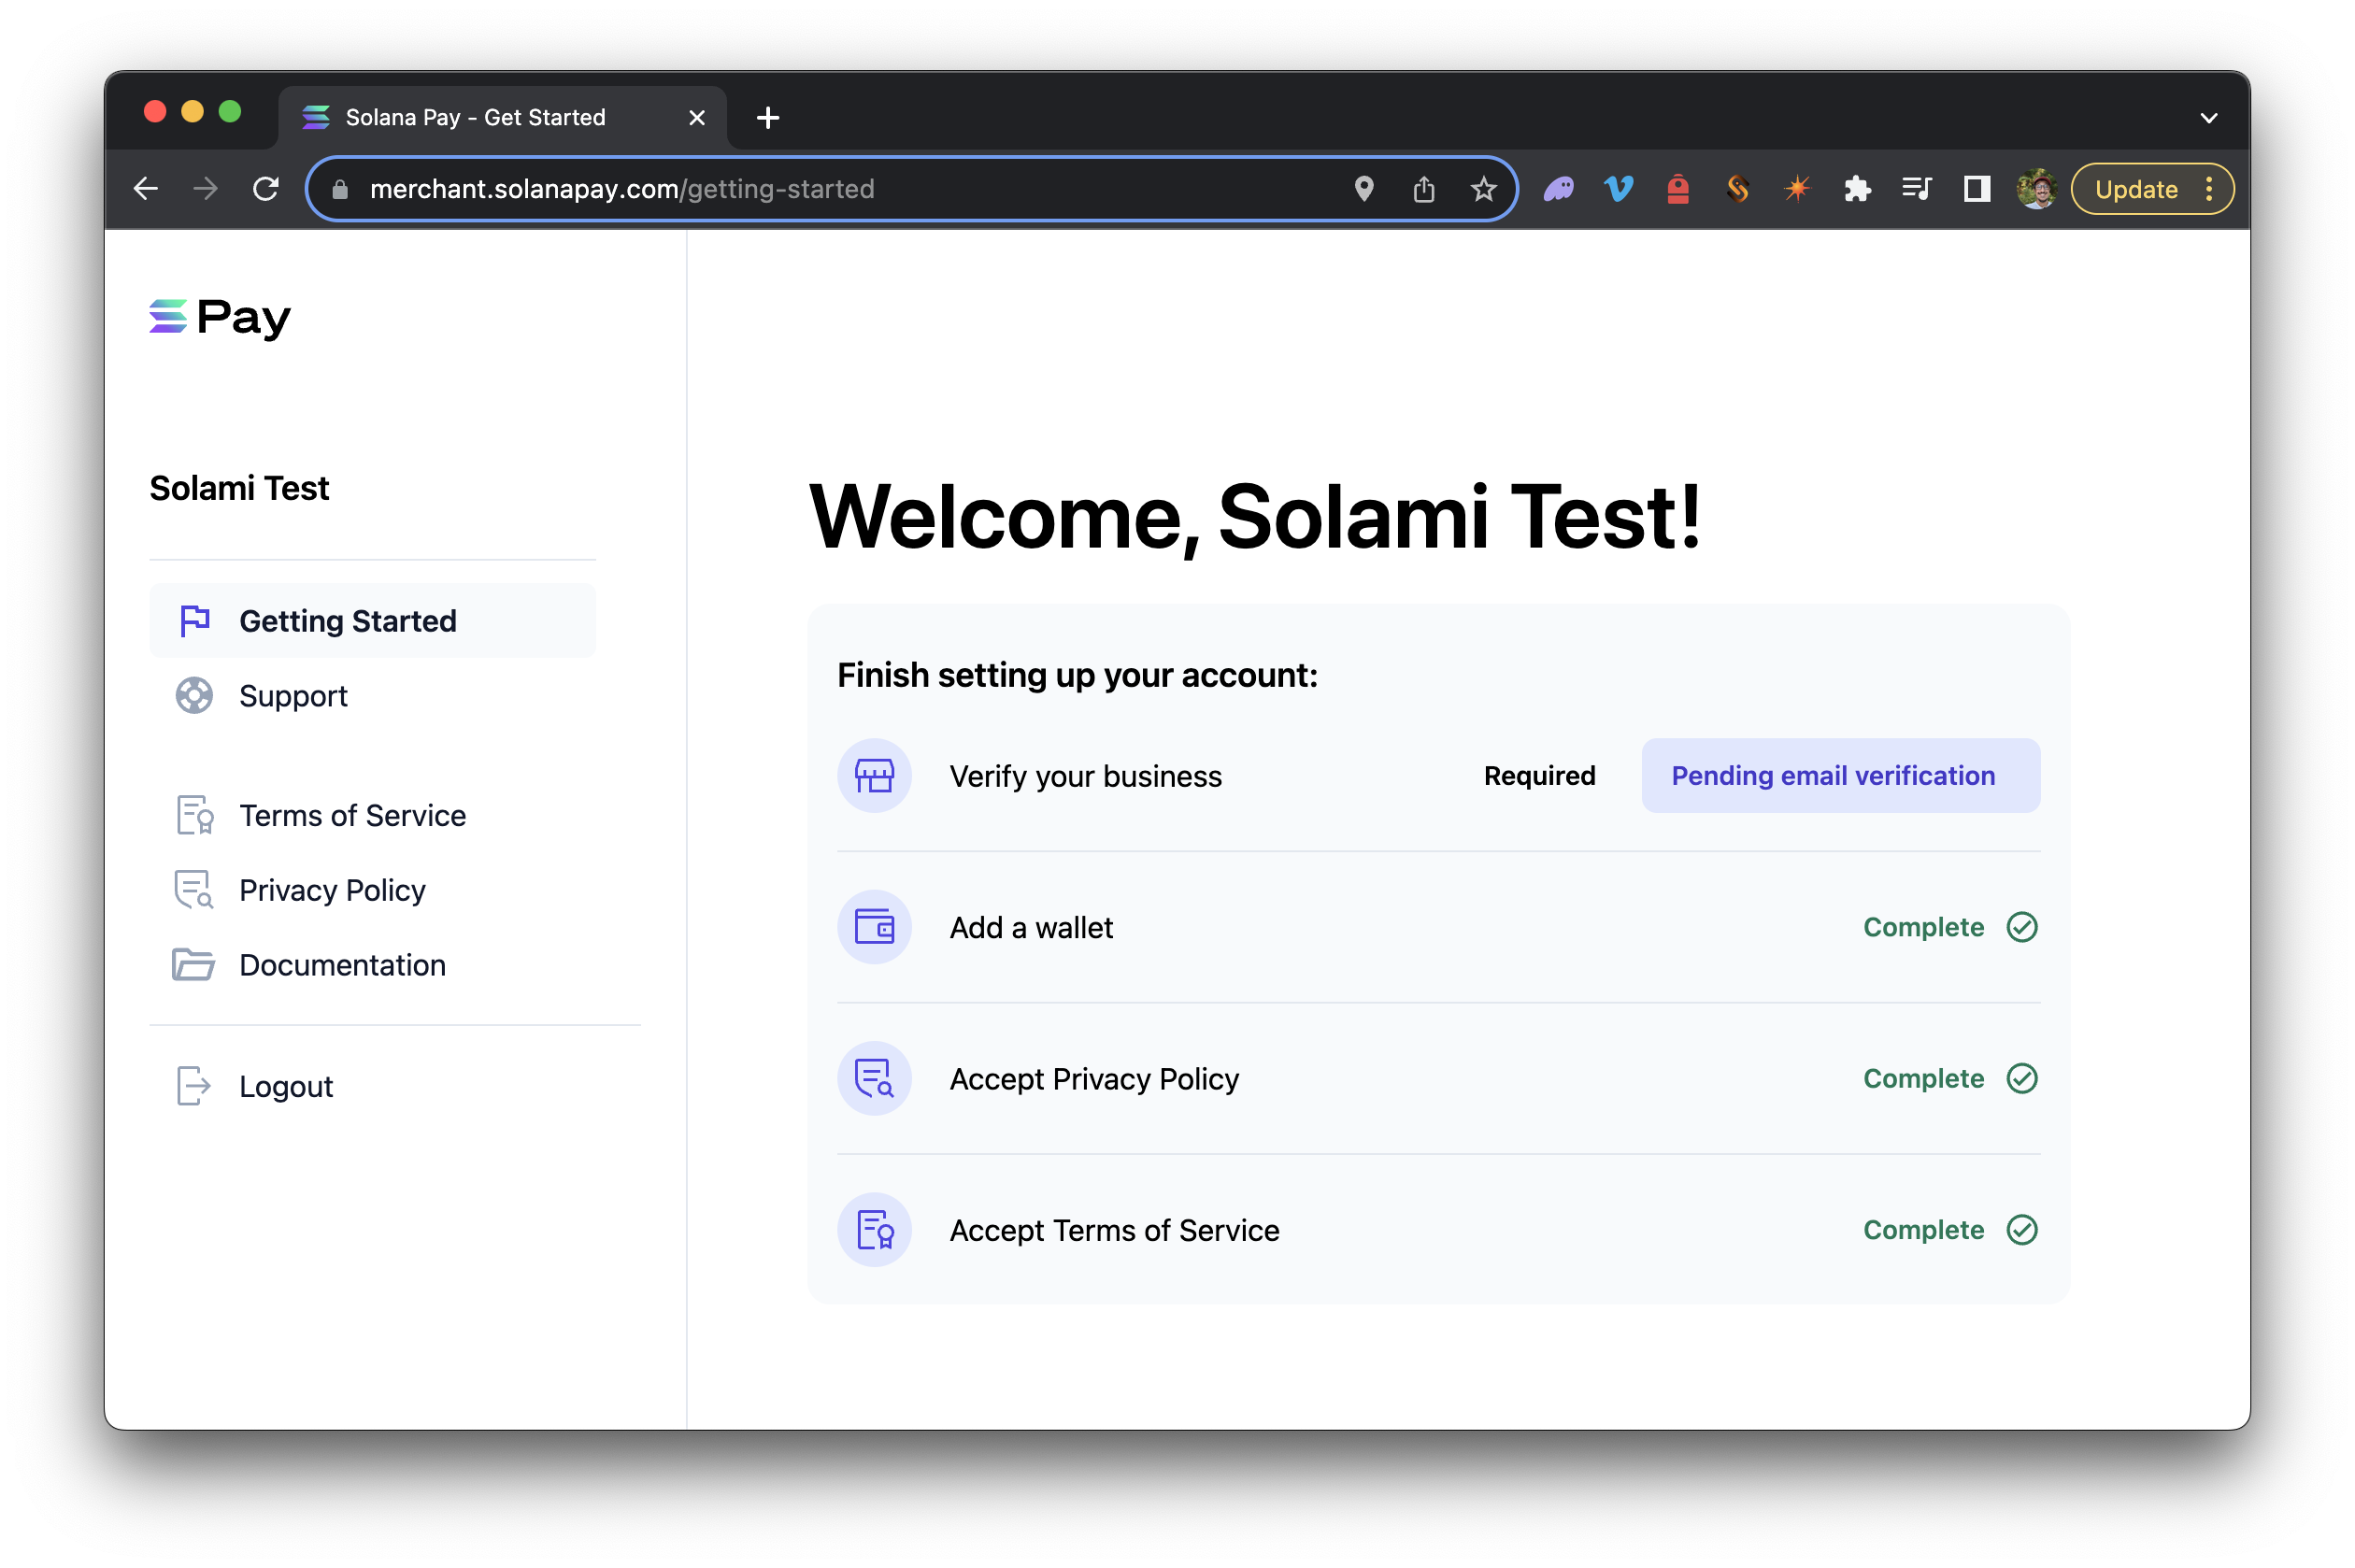Bookmark this page with the star icon

(x=1483, y=189)
